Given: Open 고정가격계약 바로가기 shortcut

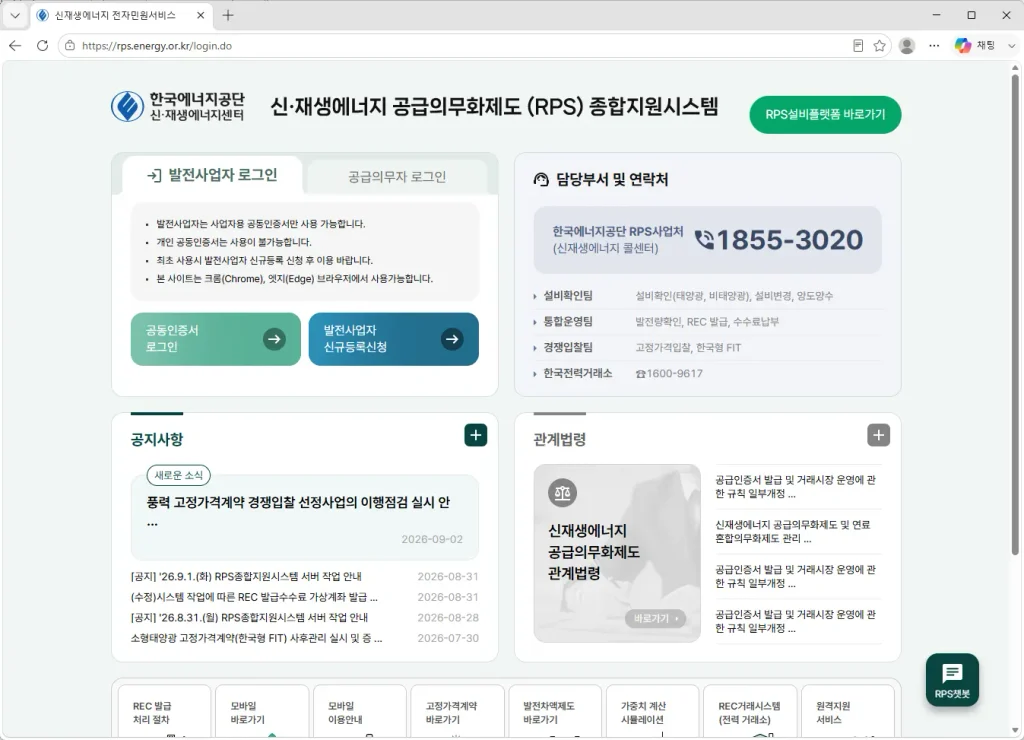Looking at the screenshot, I should click(457, 712).
